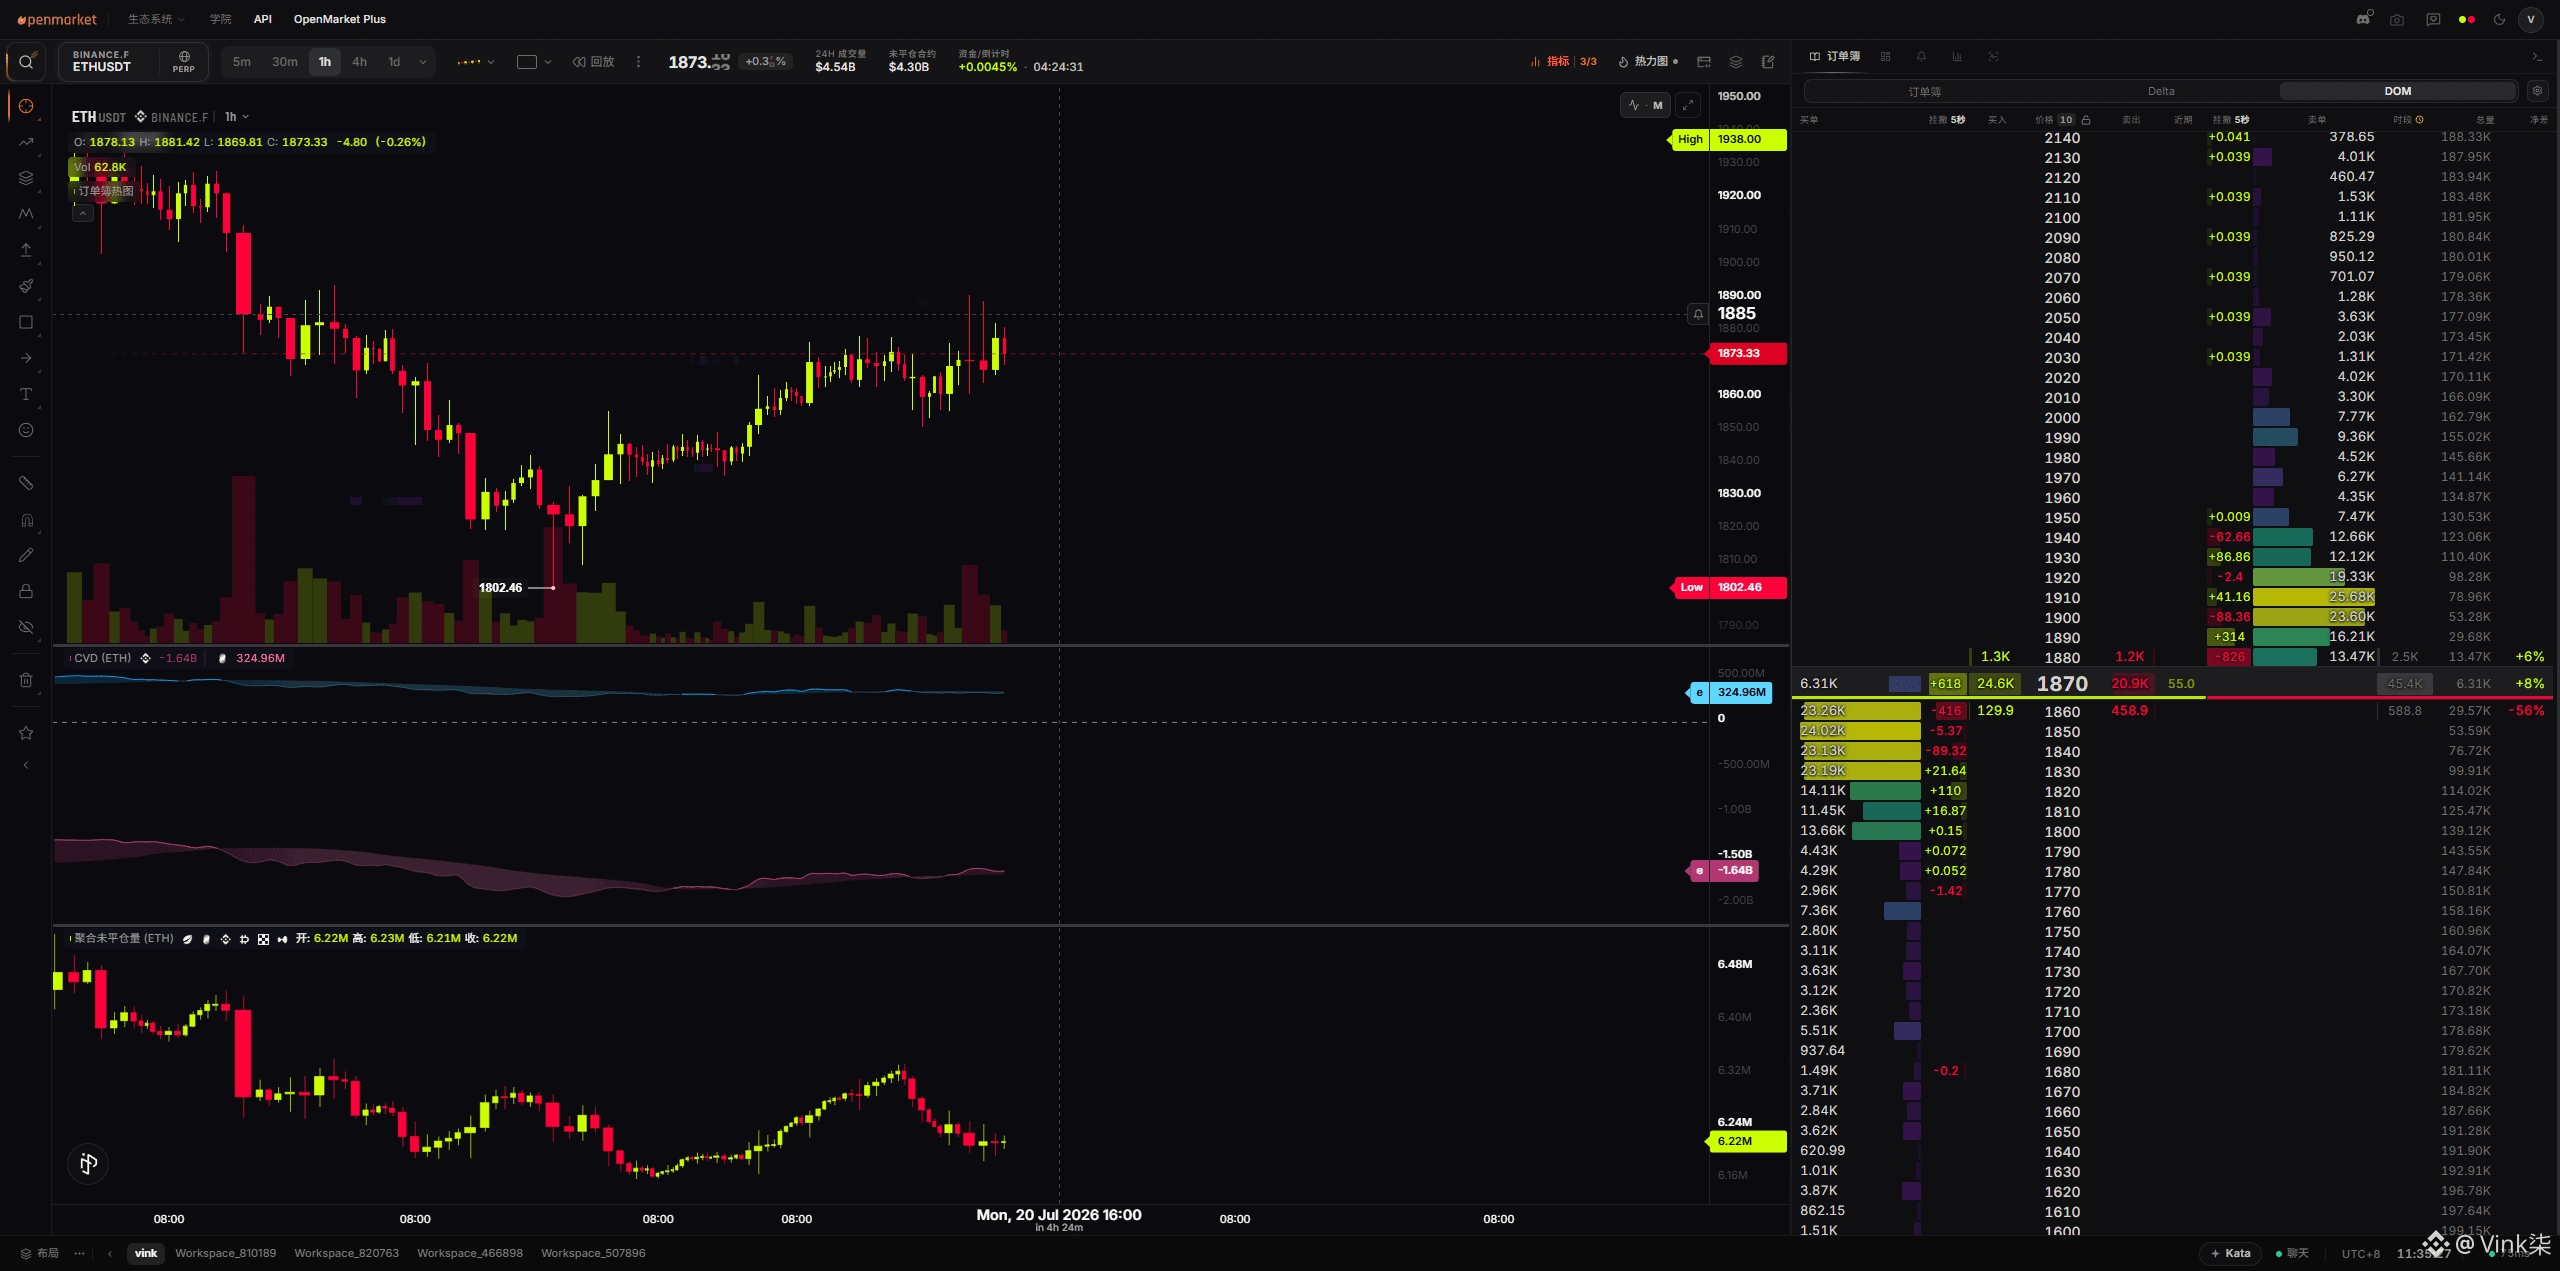Screen dimensions: 2560x1271
Task: Select the ruler measure tool
Action: pos(26,483)
